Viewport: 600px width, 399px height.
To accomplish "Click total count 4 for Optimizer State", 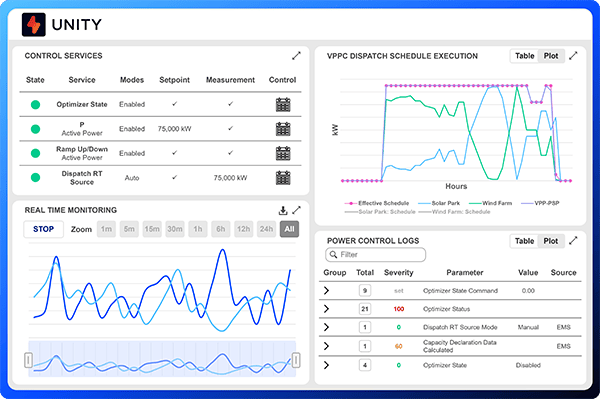I will [365, 365].
